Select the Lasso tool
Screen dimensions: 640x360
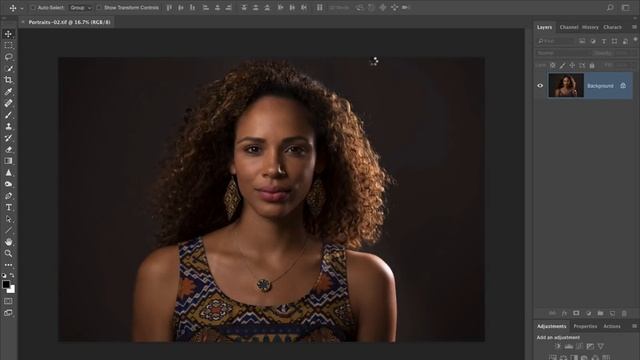8,57
